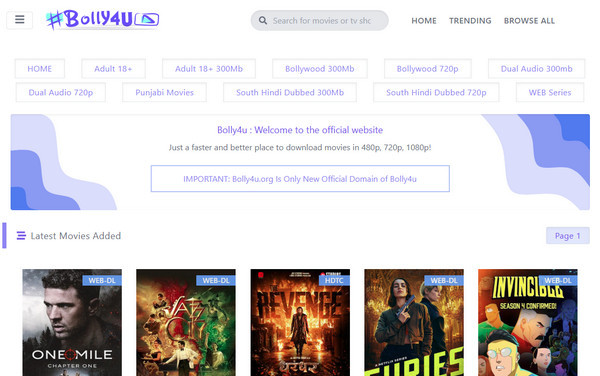The width and height of the screenshot is (600, 376).
Task: Click the search magnifier icon
Action: 262,20
